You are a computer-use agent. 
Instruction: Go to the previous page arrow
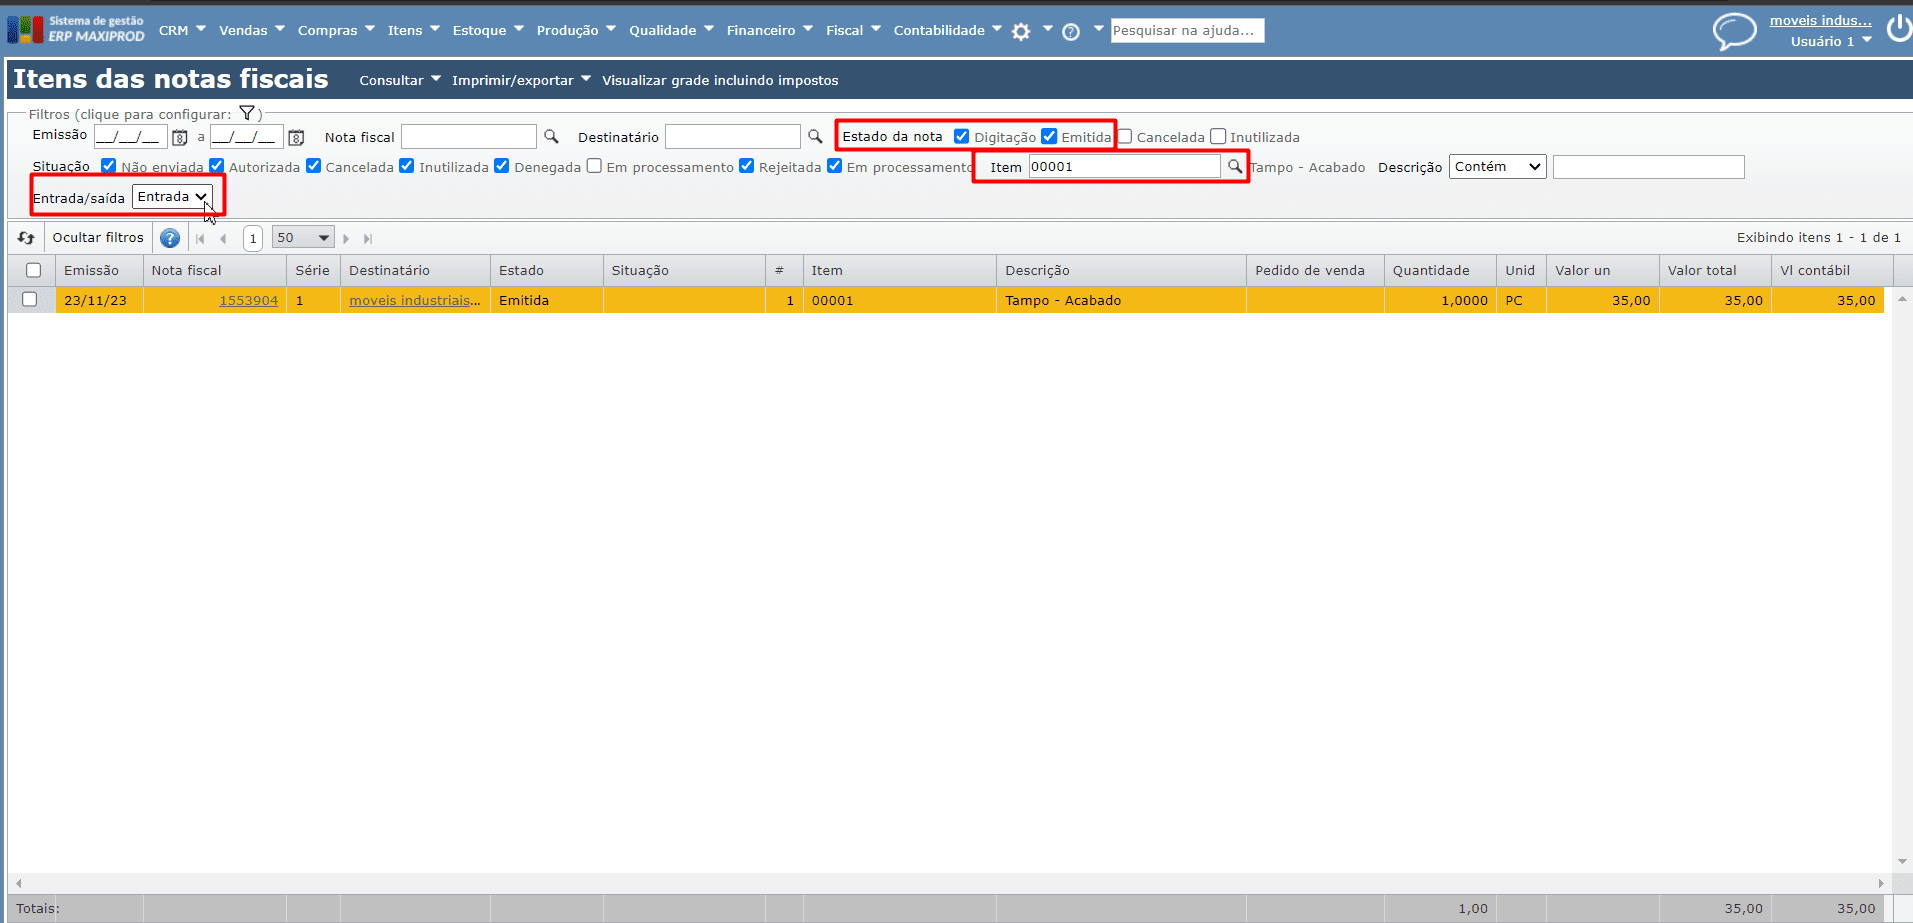point(223,238)
